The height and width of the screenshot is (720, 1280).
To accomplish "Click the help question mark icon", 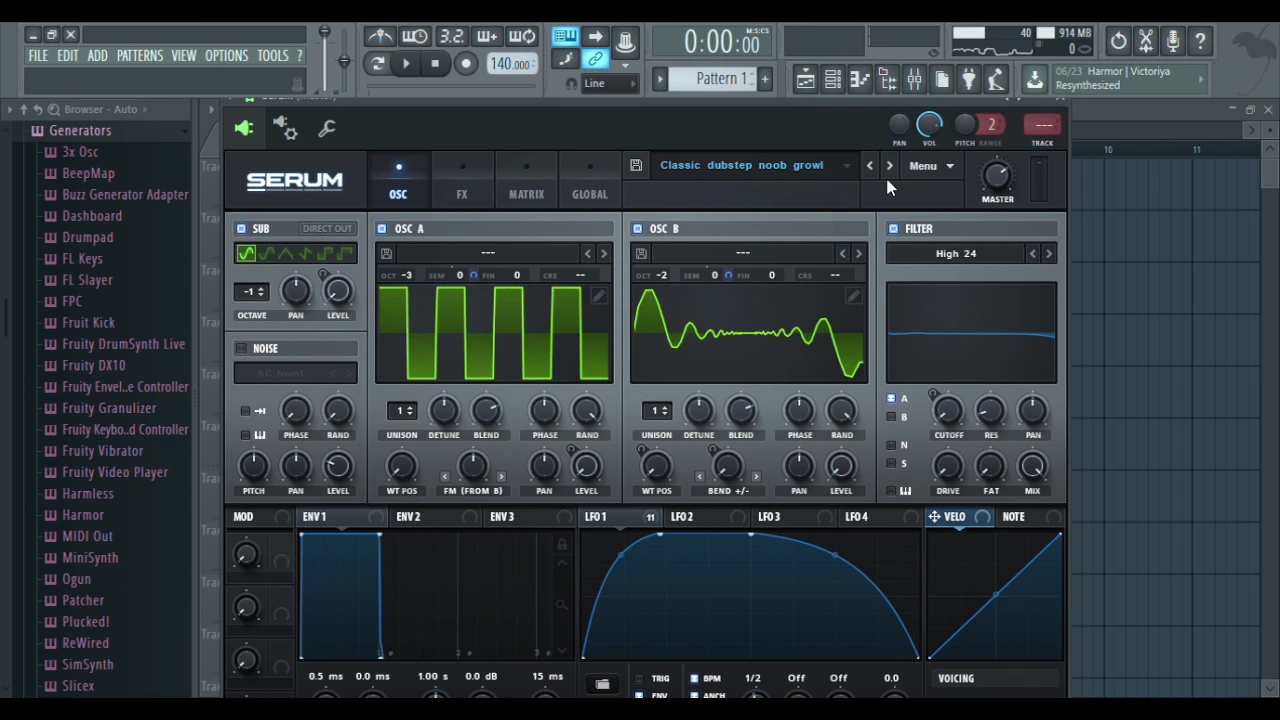I will (1200, 41).
